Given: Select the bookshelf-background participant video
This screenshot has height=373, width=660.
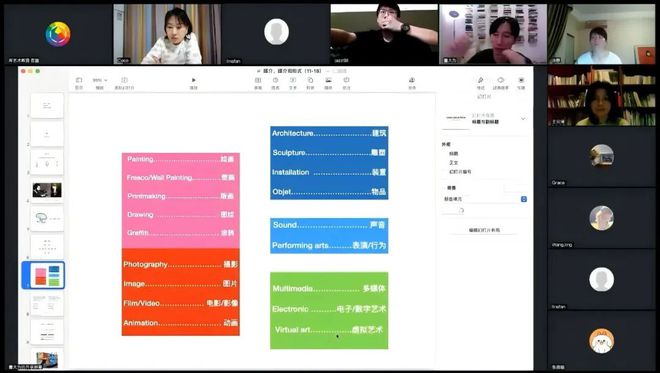Looking at the screenshot, I should click(x=601, y=96).
